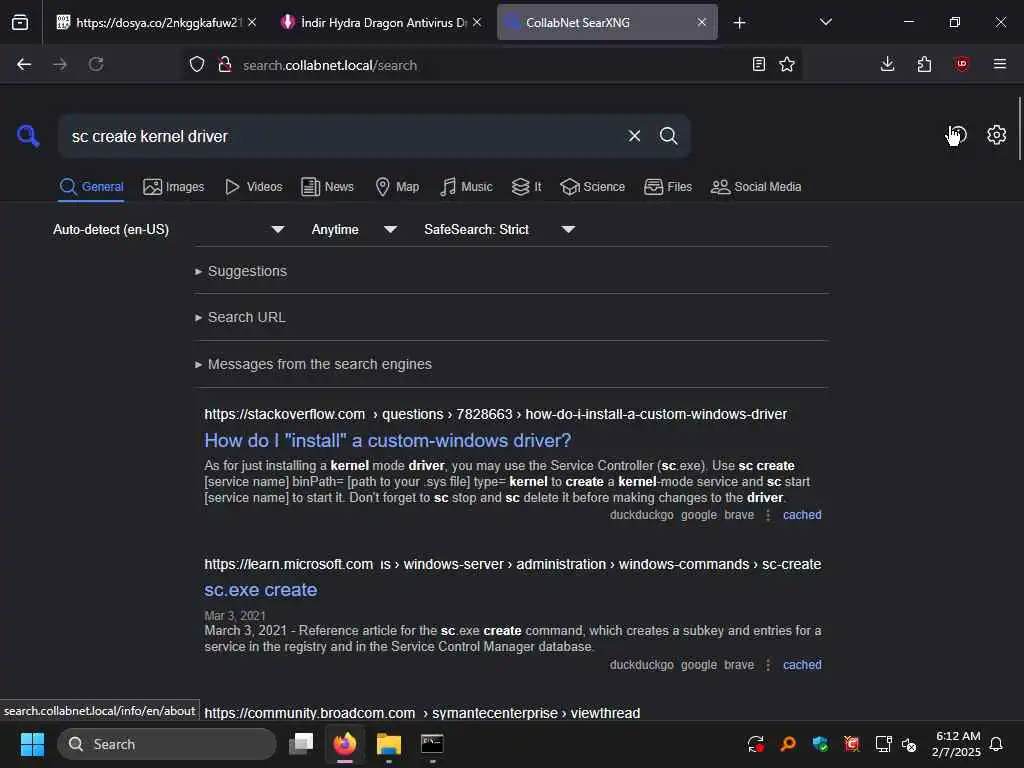
Task: Select the It search category
Action: coord(526,187)
